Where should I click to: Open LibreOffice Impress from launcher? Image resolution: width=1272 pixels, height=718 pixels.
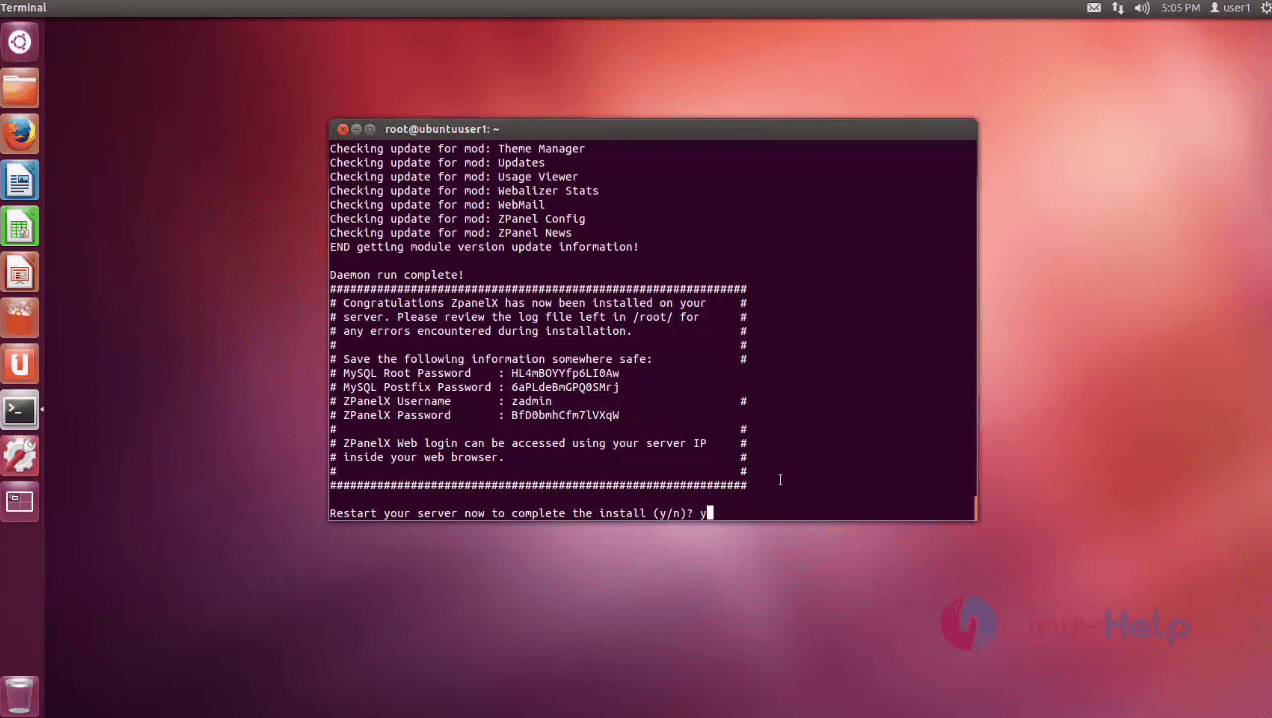pos(20,272)
